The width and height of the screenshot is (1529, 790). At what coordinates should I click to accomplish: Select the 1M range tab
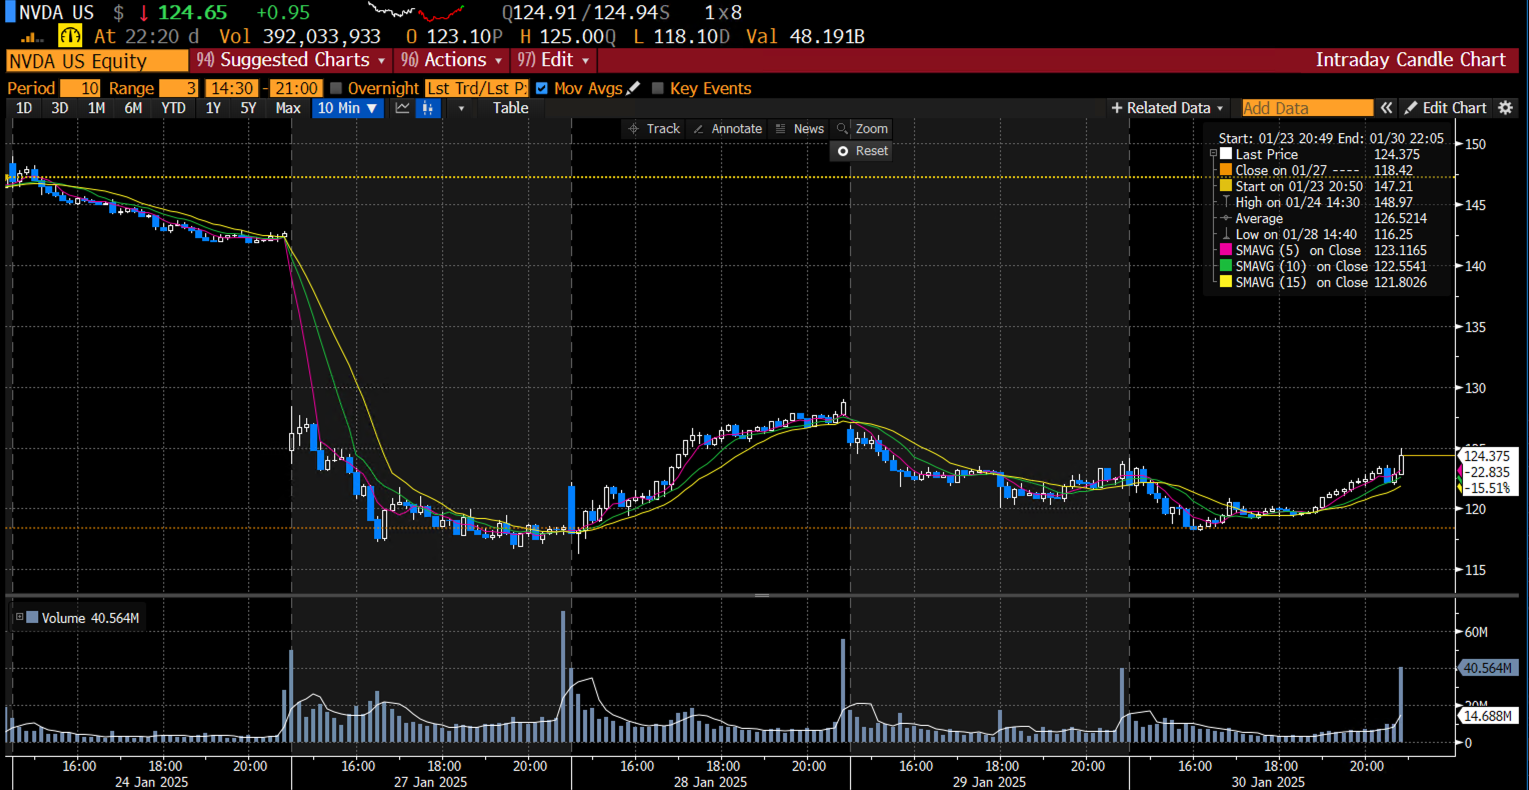click(x=96, y=108)
